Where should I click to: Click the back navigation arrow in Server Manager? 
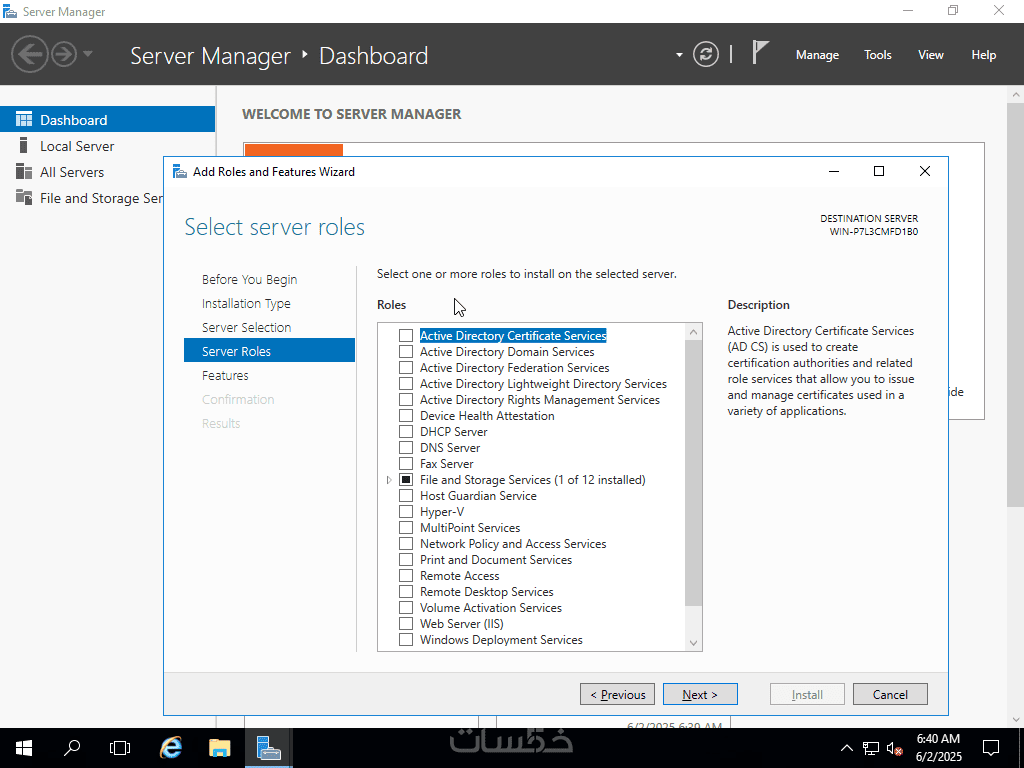point(30,54)
